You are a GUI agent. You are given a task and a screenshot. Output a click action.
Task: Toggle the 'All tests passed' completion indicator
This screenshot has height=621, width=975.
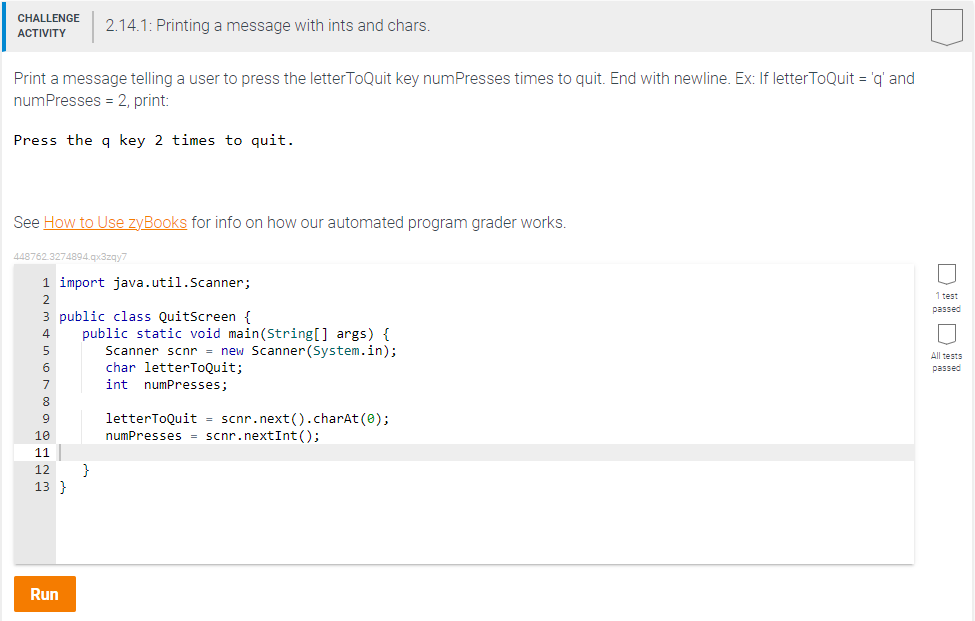(946, 335)
